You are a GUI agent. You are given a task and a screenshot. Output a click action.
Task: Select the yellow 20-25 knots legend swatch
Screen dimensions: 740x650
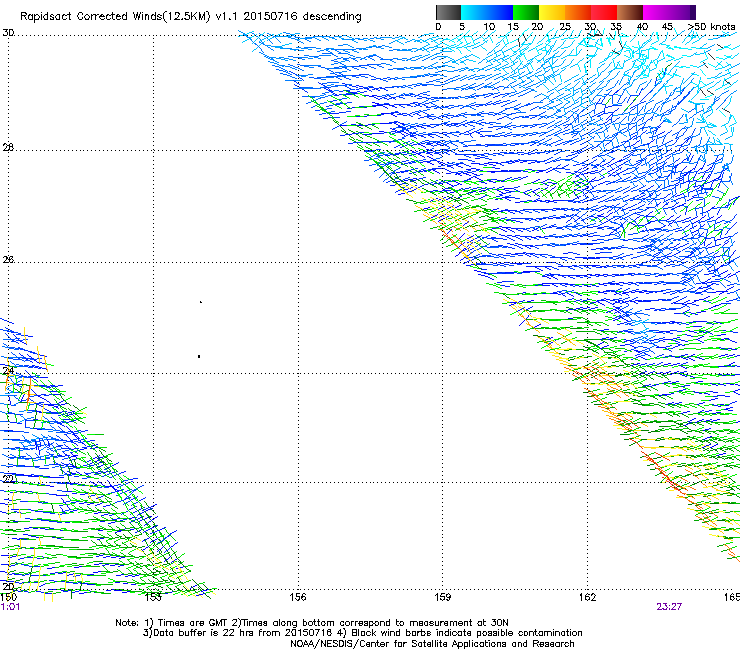(552, 12)
